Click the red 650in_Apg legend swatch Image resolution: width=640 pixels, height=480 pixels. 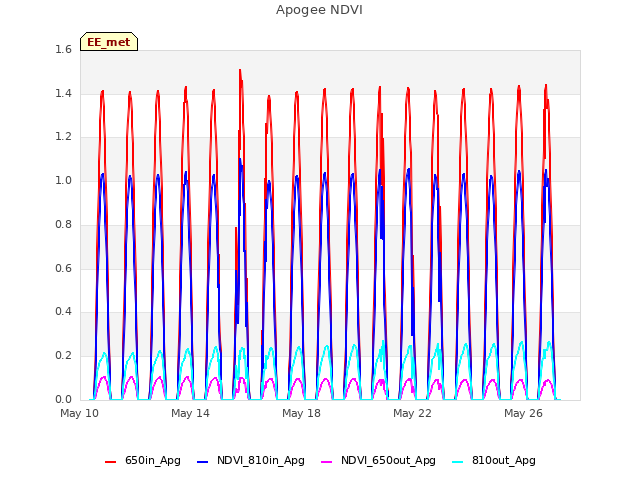click(111, 462)
